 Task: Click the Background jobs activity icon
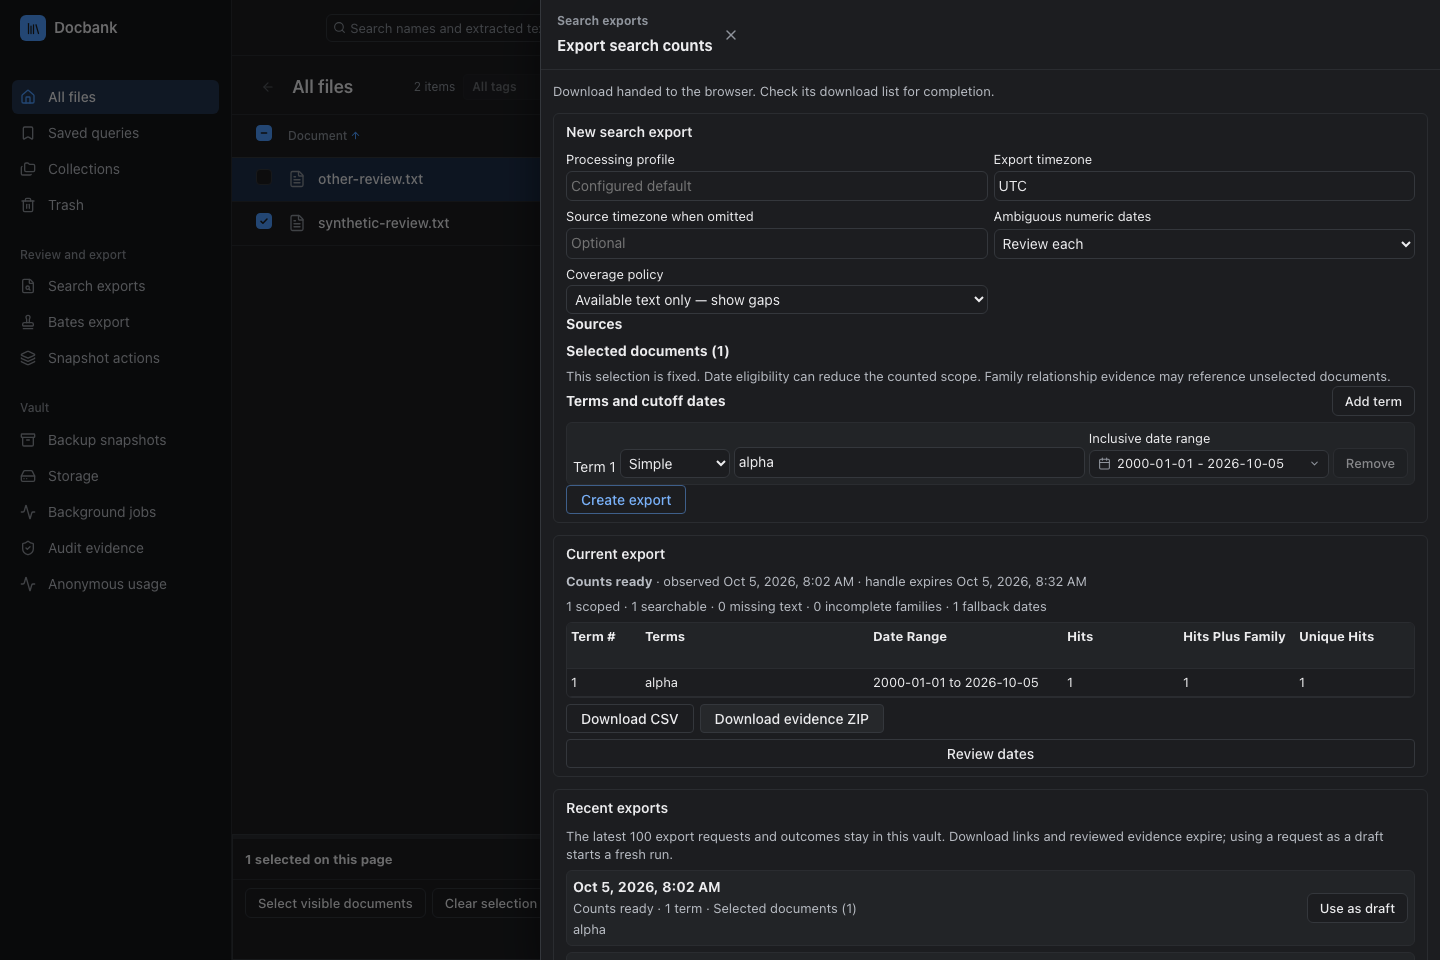[28, 512]
